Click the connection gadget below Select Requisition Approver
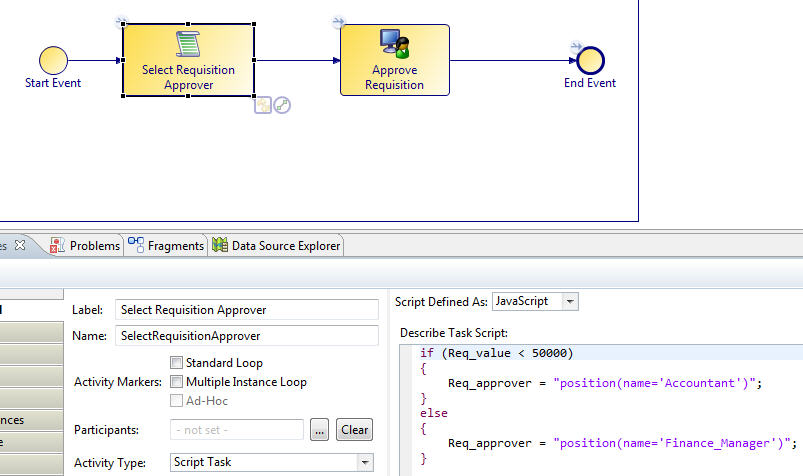Image resolution: width=803 pixels, height=476 pixels. [282, 105]
